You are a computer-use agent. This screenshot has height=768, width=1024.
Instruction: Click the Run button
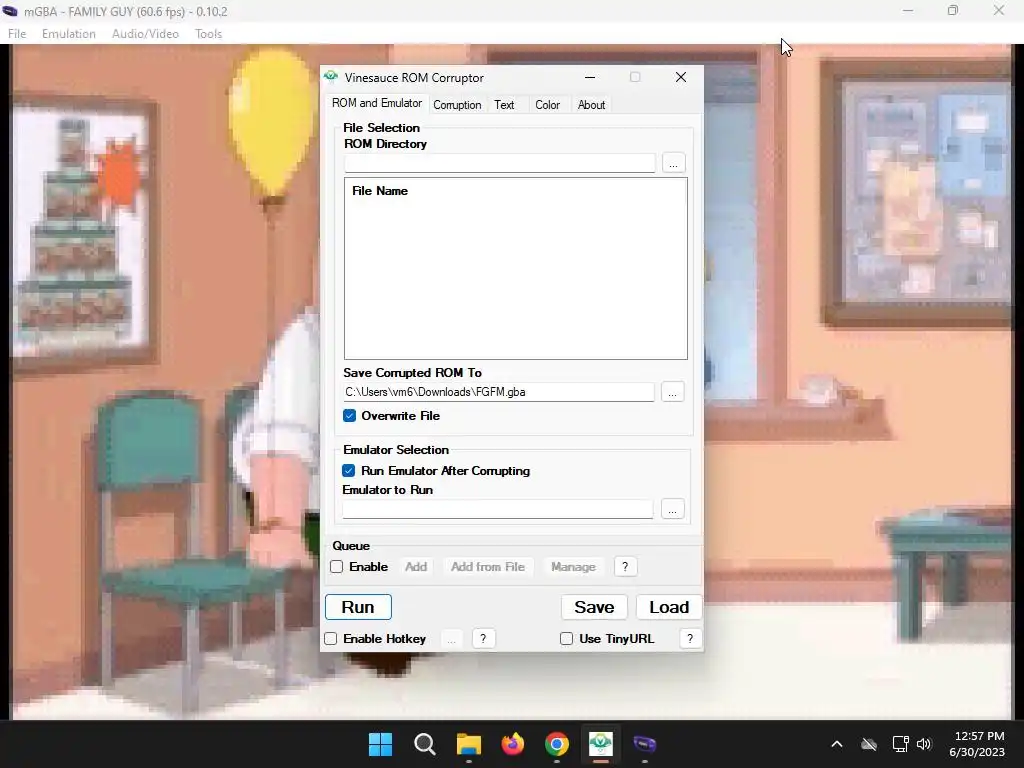tap(358, 607)
